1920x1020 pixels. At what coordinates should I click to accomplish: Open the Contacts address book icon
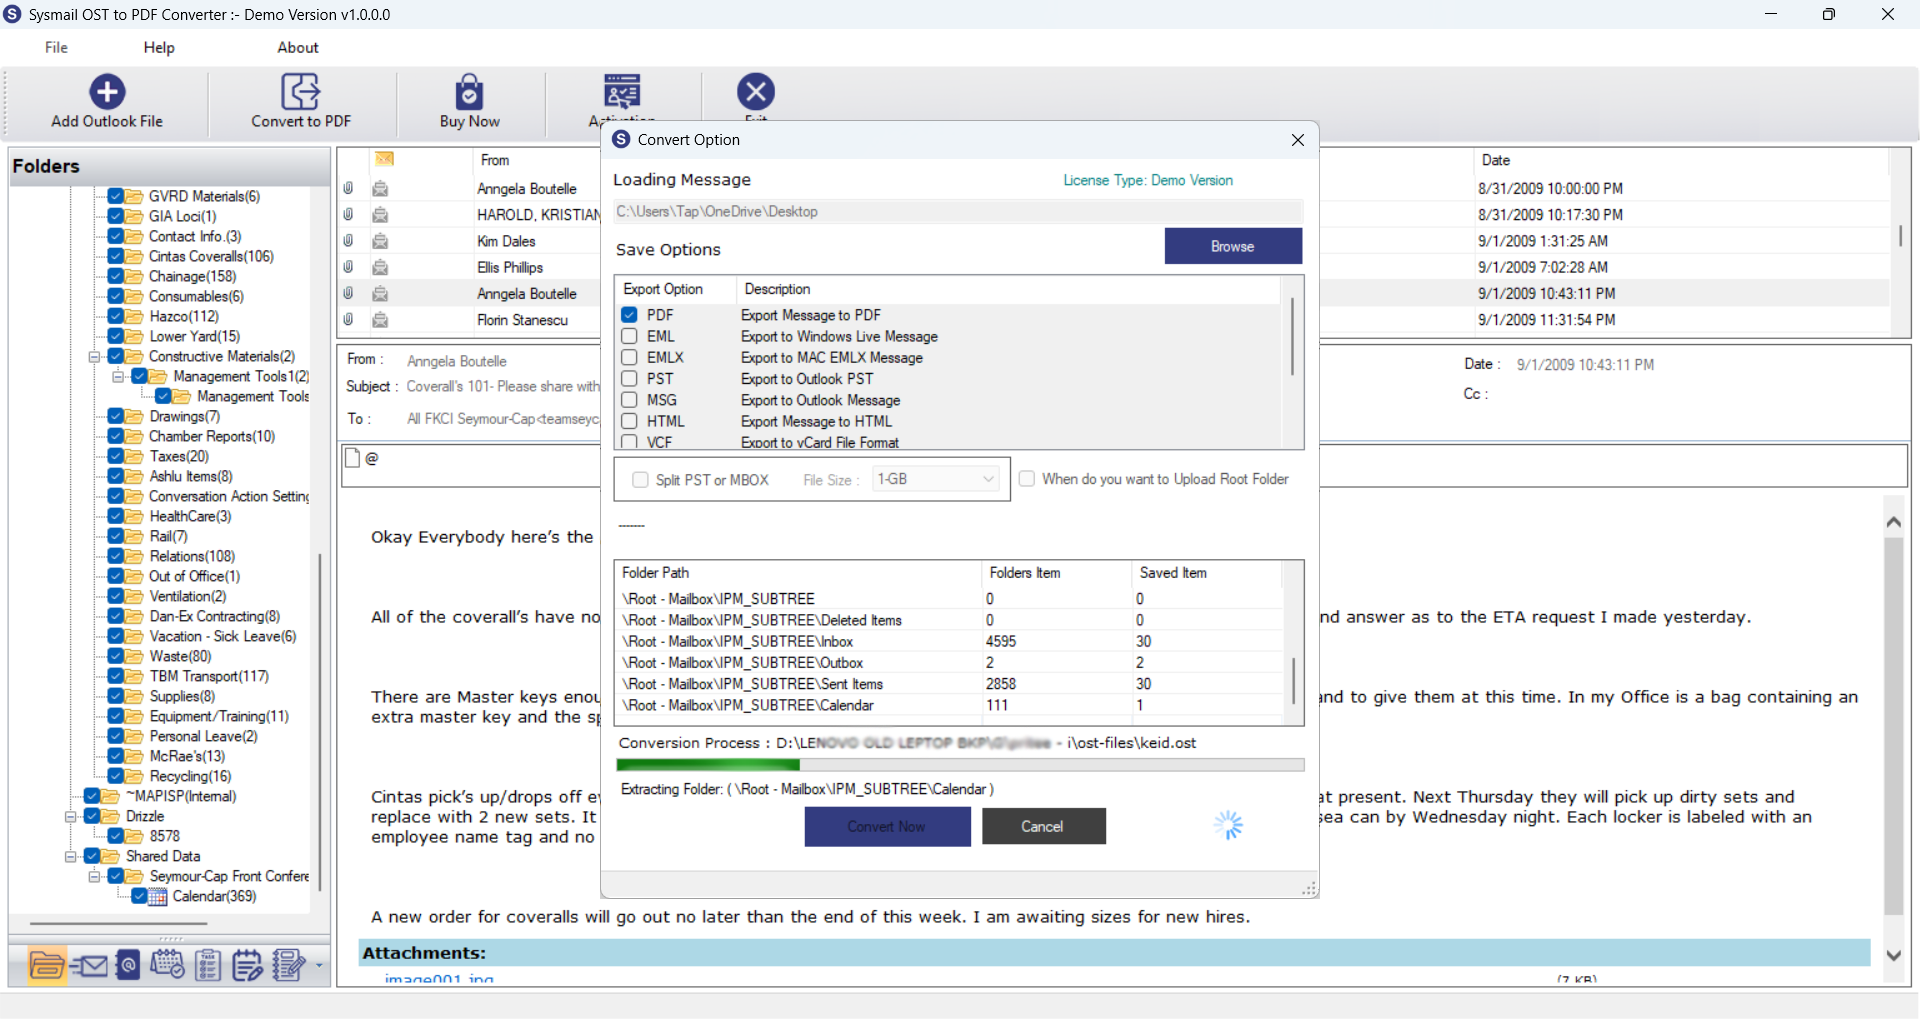128,965
